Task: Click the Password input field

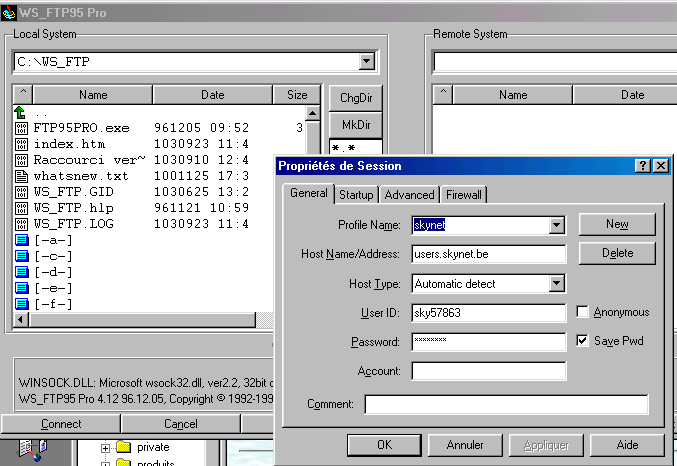Action: 488,342
